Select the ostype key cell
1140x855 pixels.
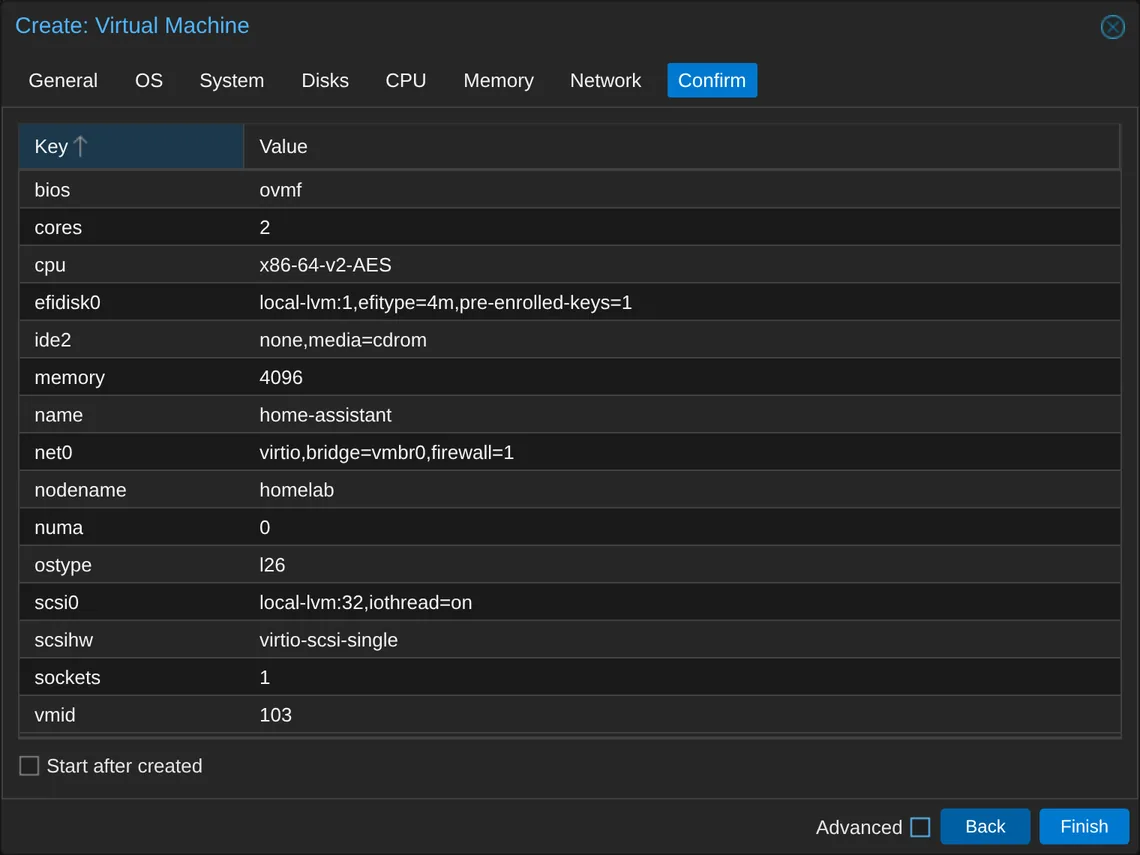click(x=131, y=565)
